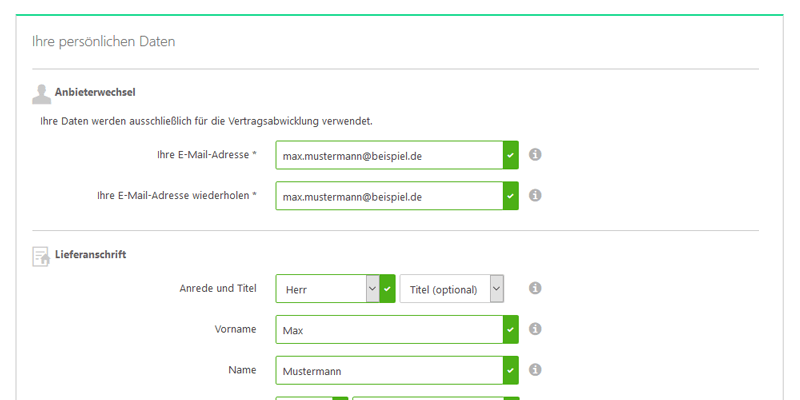
Task: Click the document icon beside Lieferanschrift heading
Action: pos(41,256)
